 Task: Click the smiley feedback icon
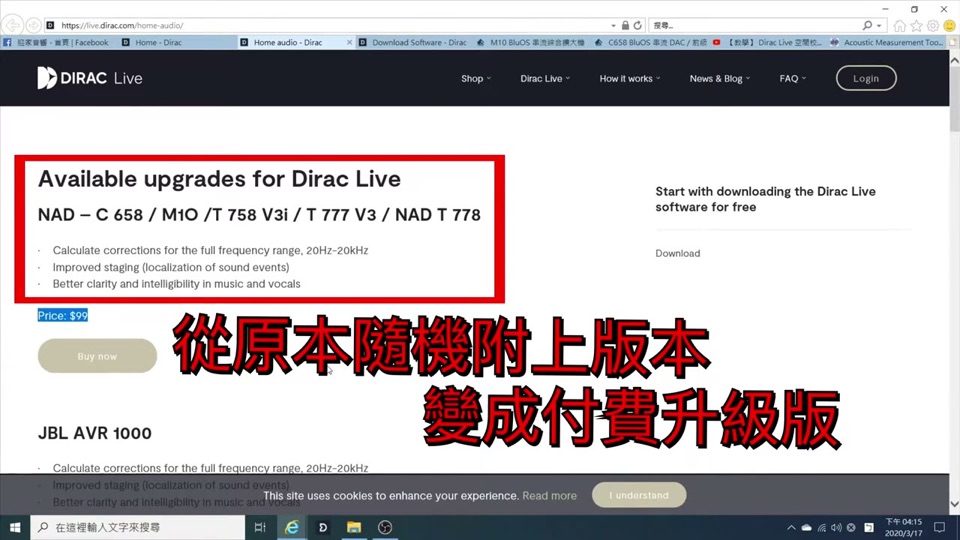click(x=949, y=25)
